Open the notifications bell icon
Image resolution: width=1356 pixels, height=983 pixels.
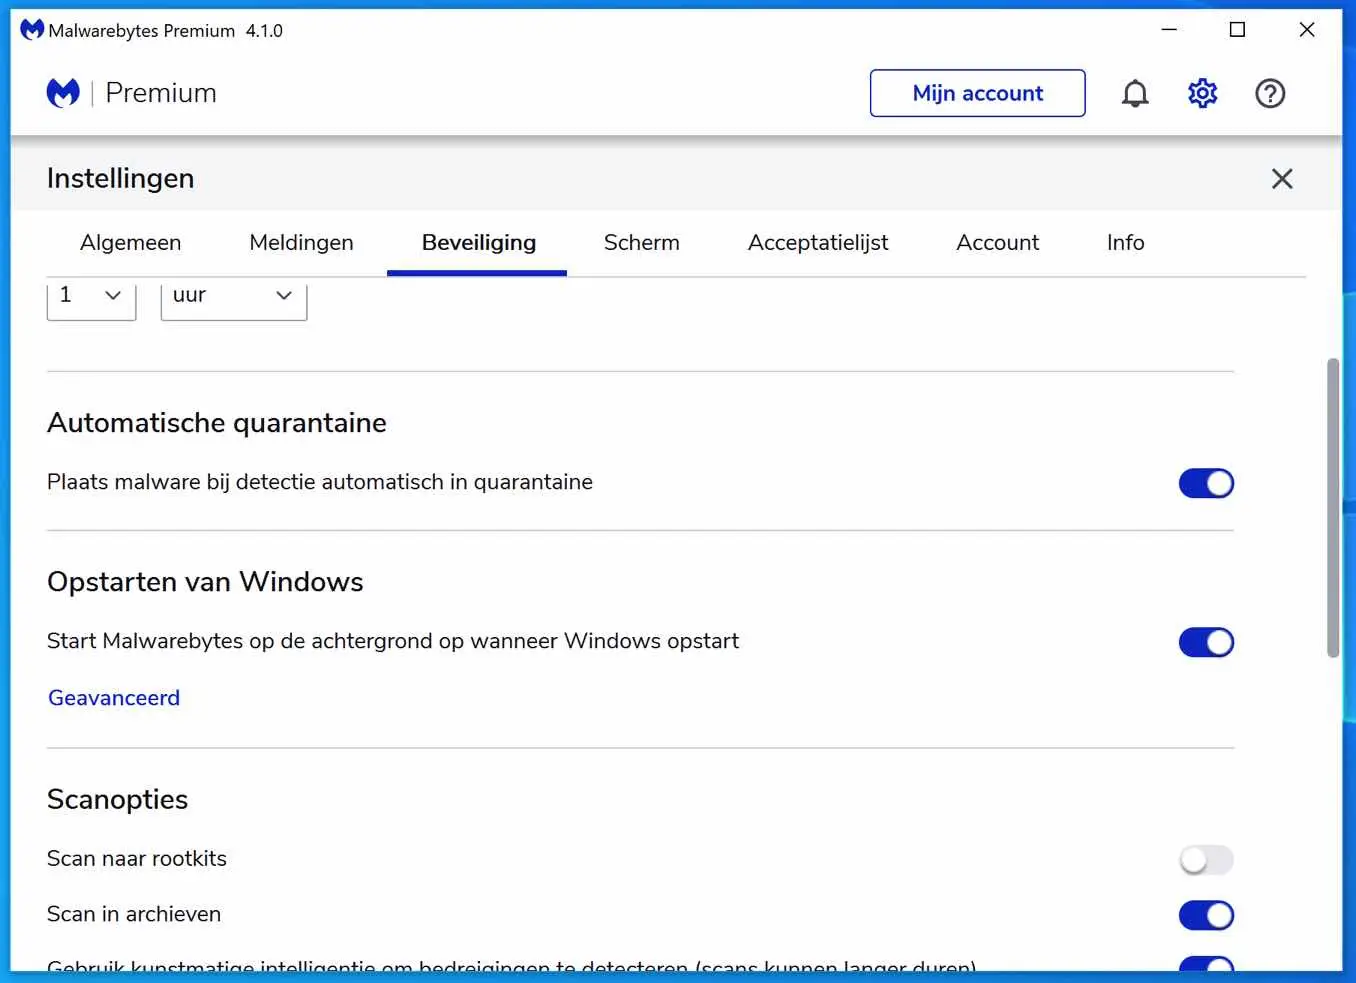pos(1135,93)
